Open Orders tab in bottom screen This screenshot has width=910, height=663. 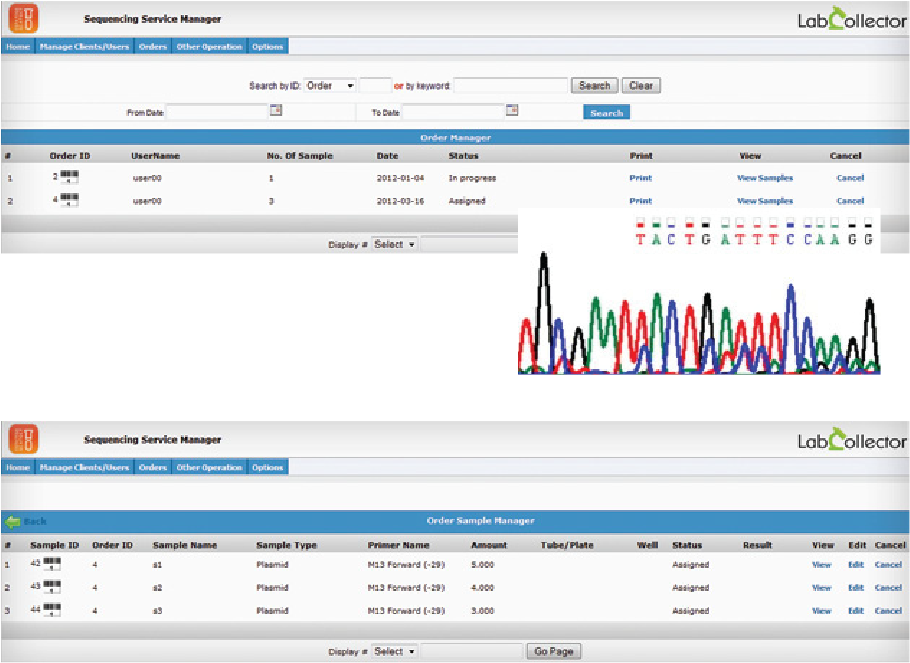click(153, 467)
